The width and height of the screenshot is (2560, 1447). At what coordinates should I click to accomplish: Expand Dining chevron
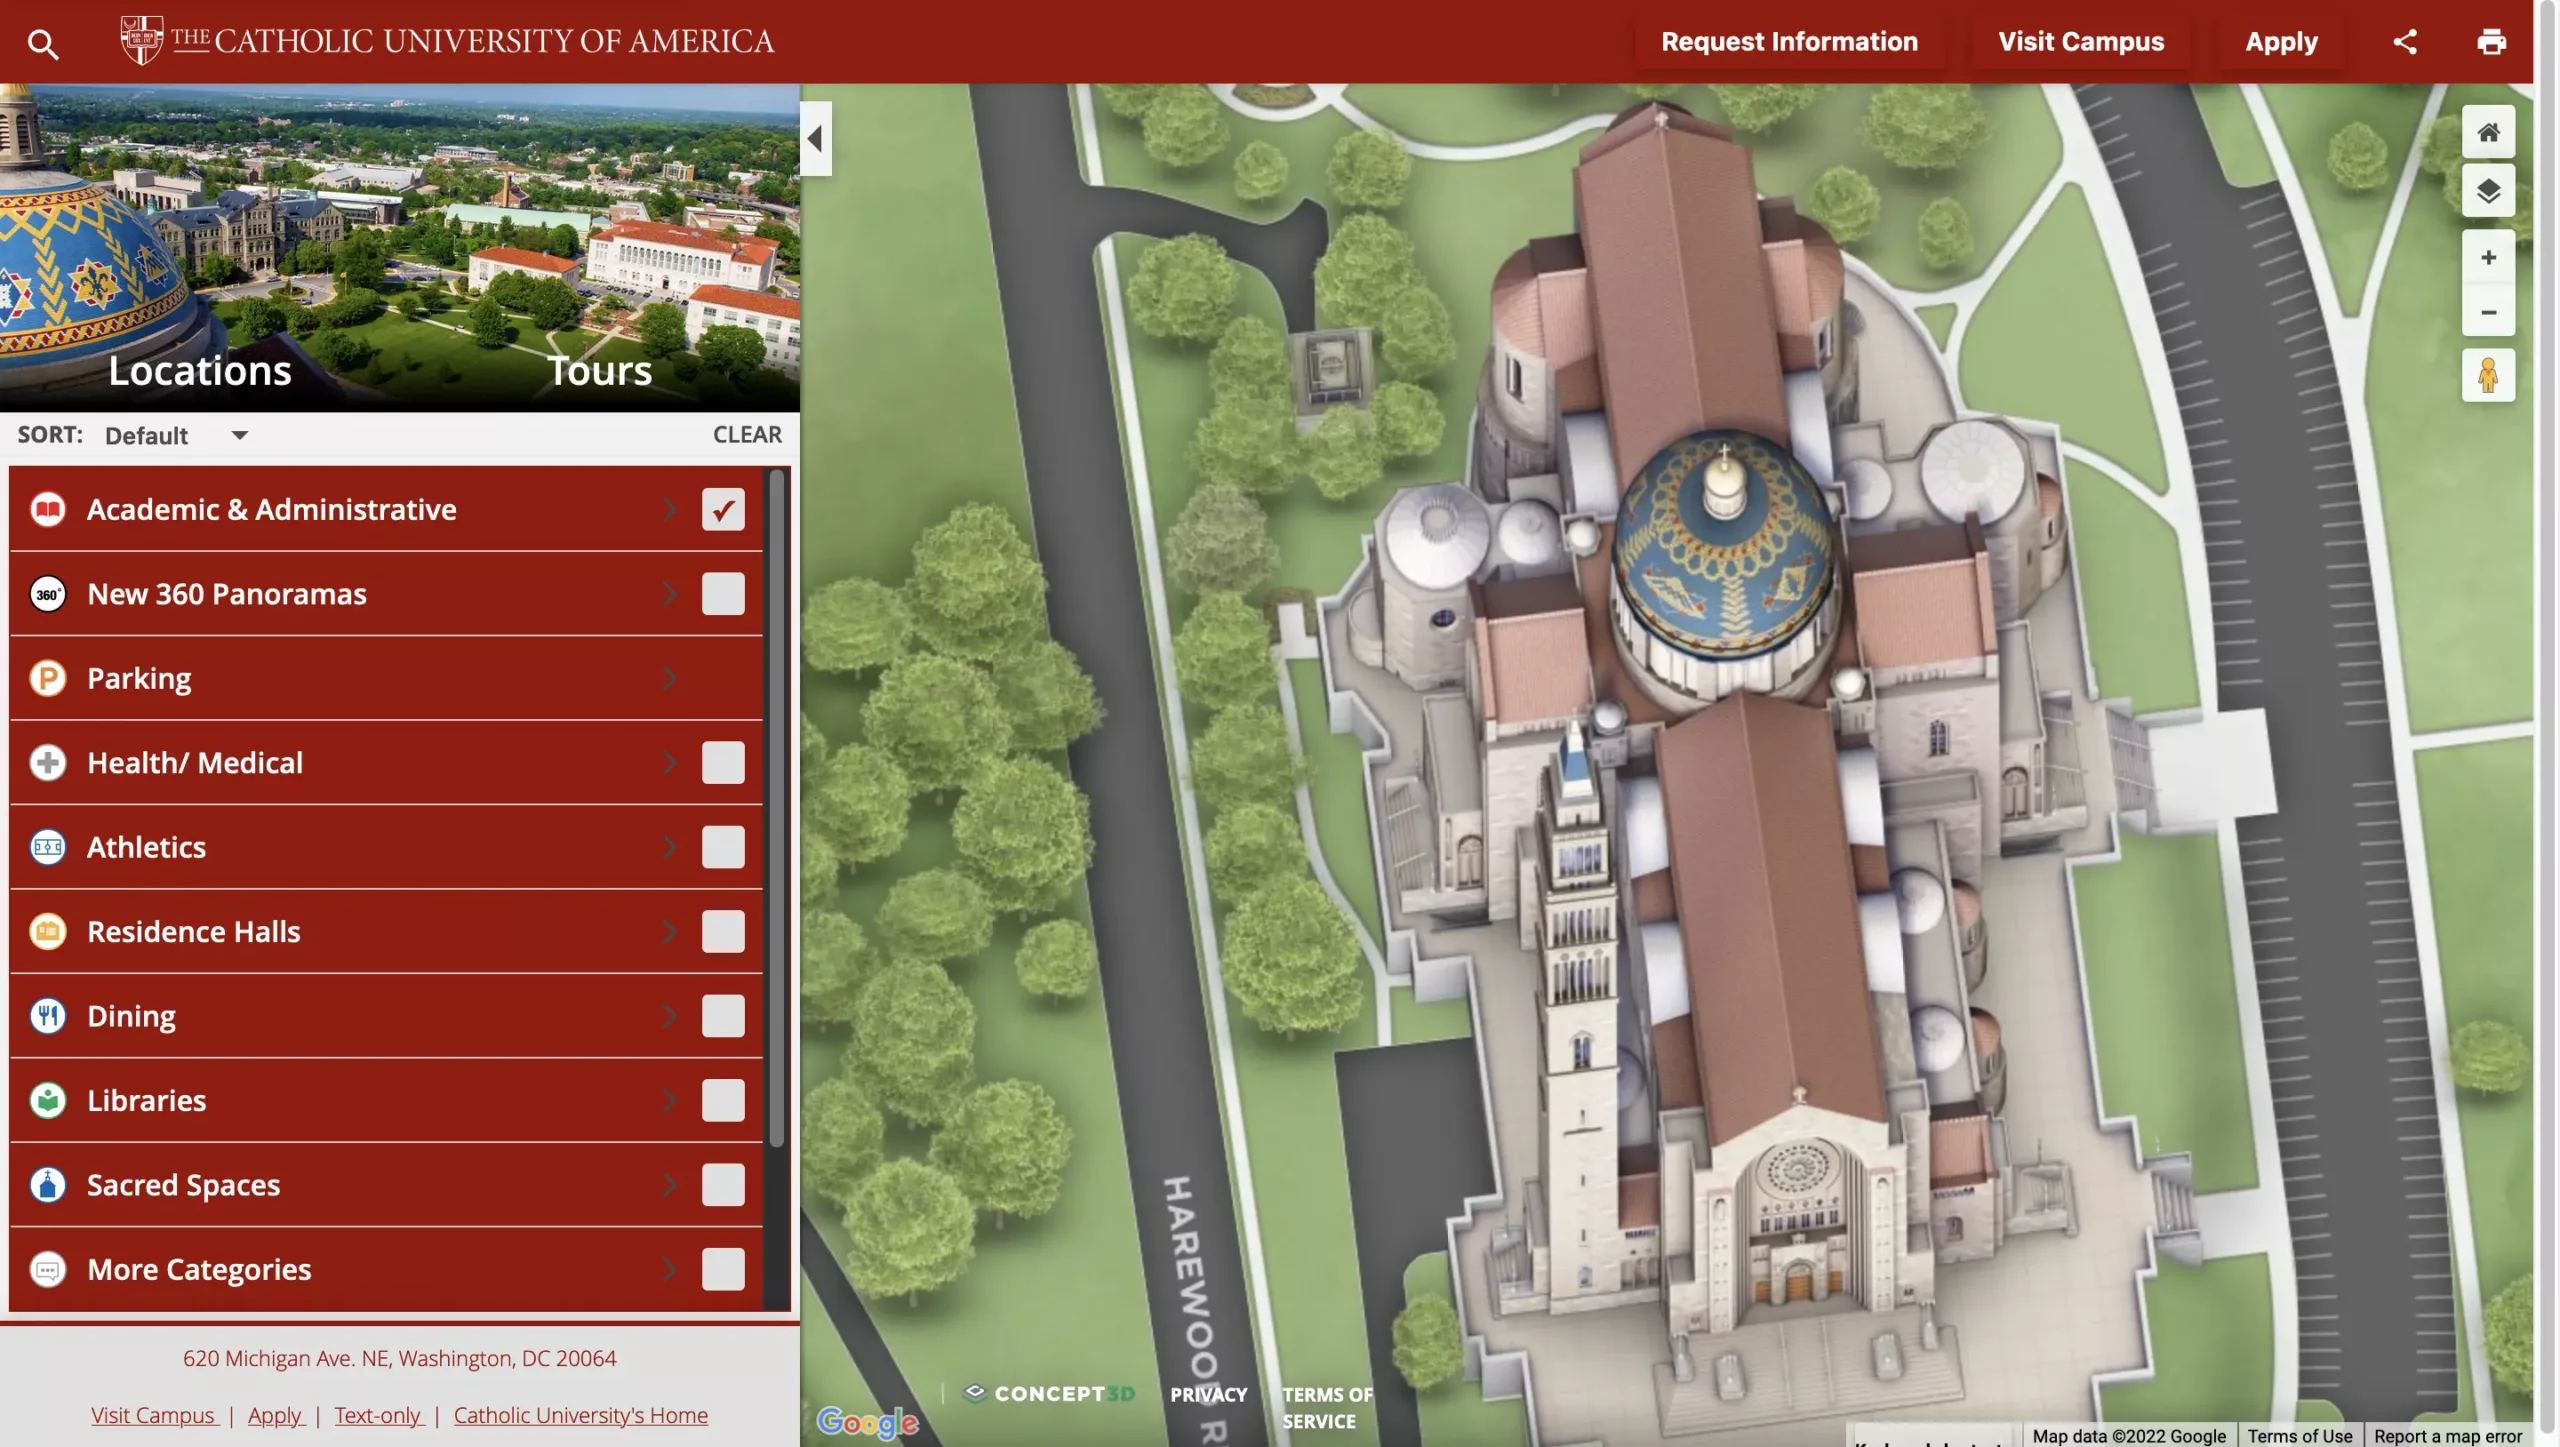tap(669, 1016)
